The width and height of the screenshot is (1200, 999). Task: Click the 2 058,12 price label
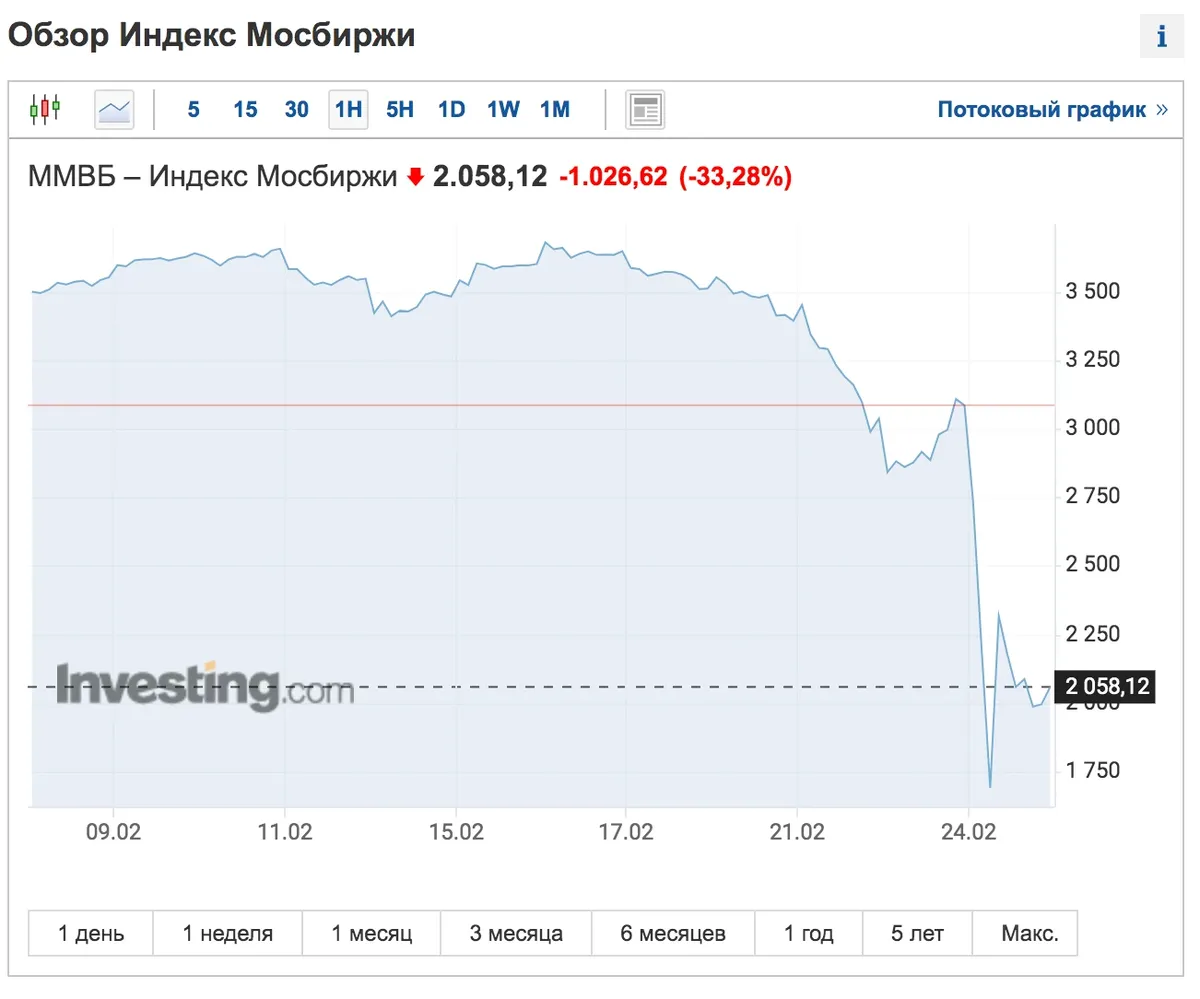point(1106,687)
